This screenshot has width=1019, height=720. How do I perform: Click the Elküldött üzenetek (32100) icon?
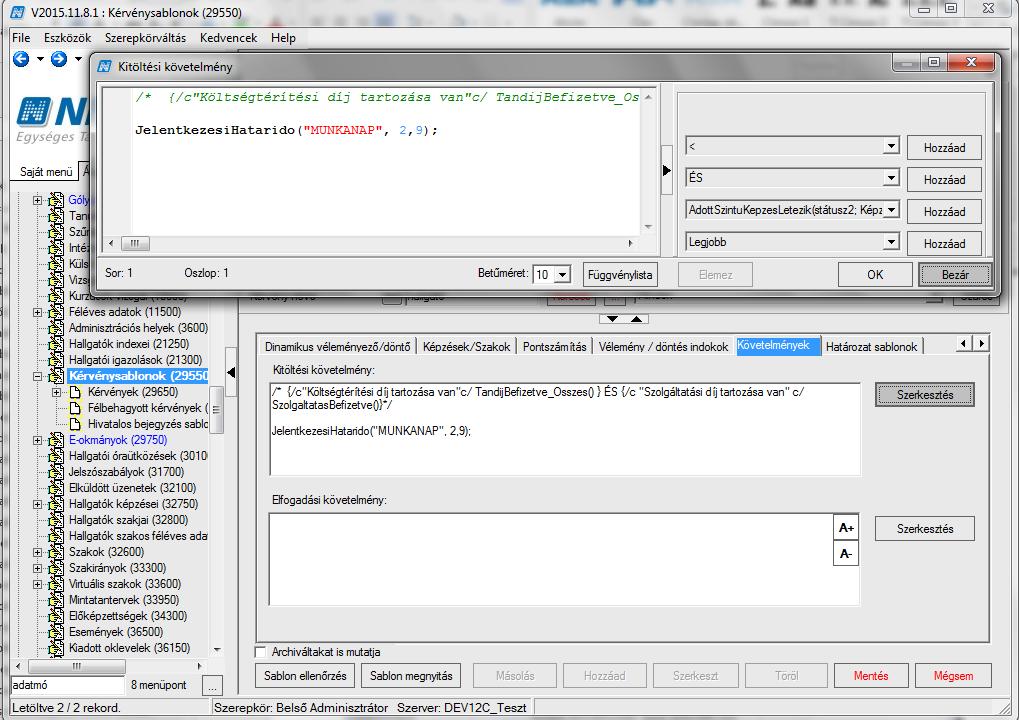coord(57,488)
